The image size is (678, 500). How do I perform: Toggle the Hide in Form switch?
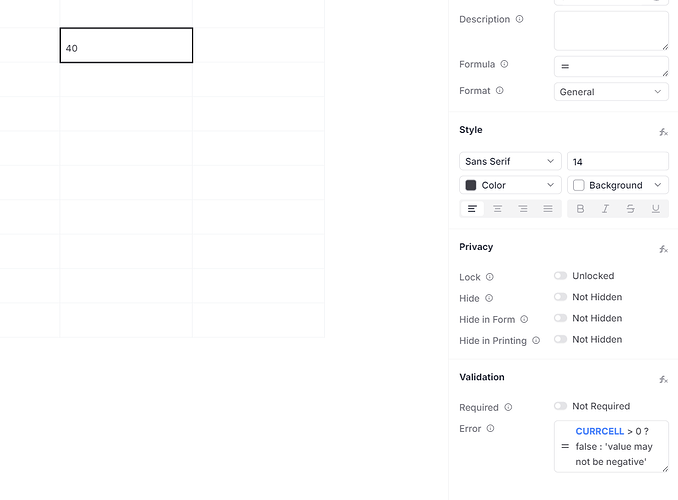(x=560, y=318)
